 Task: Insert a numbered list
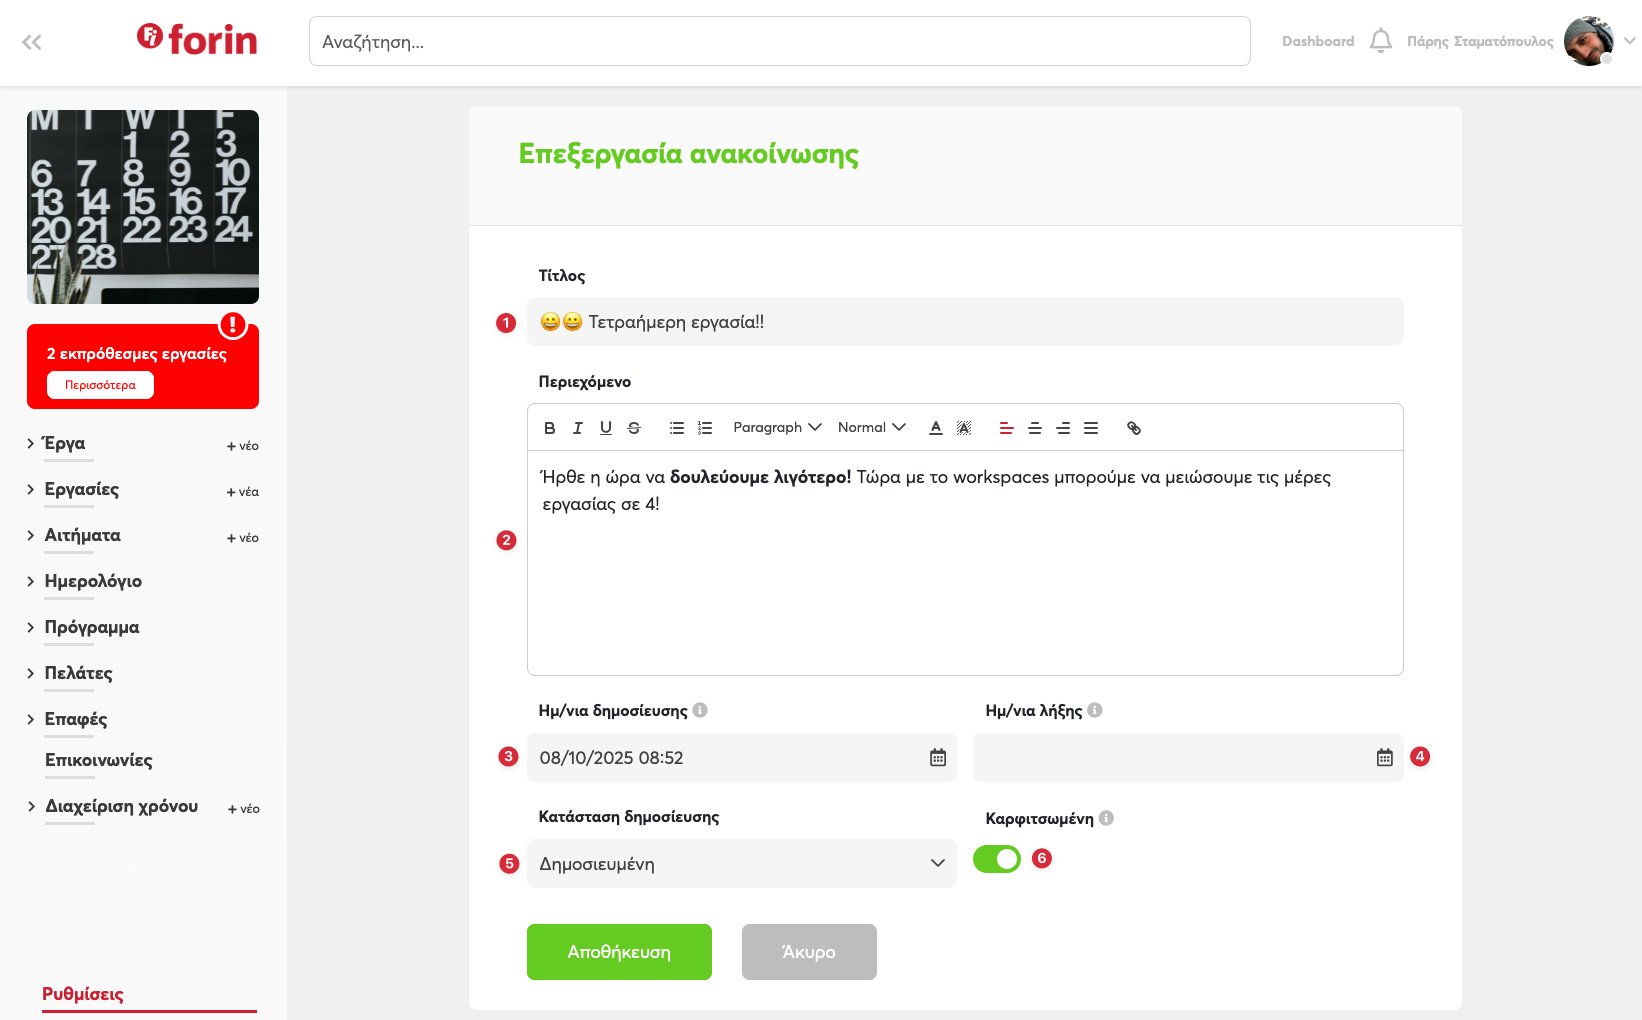(x=705, y=428)
